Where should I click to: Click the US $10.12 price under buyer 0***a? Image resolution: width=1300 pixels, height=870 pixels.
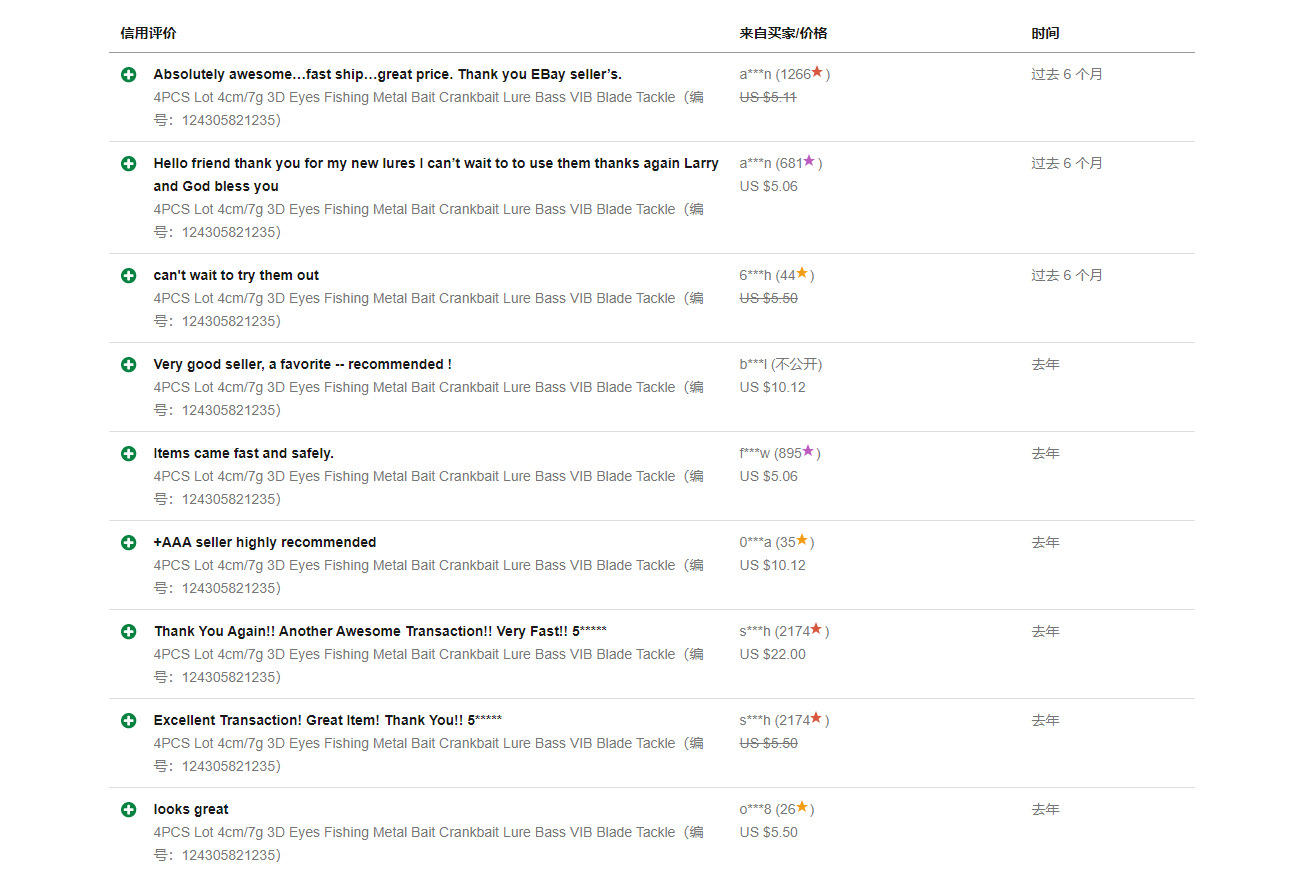coord(773,565)
